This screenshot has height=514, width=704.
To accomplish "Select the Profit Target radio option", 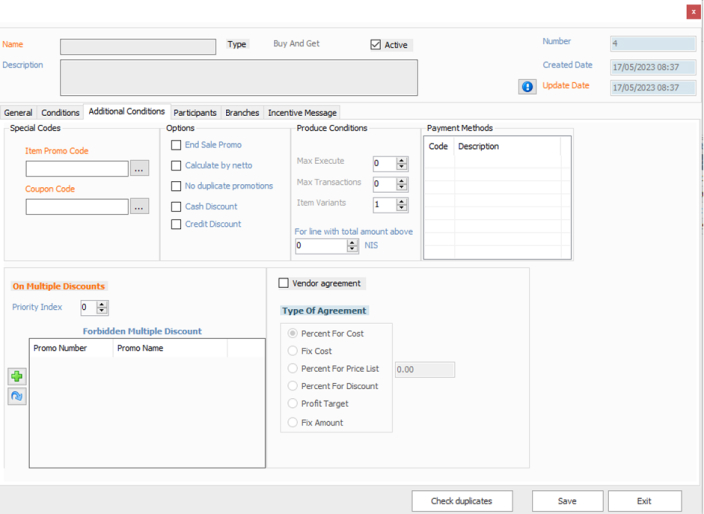I will click(x=293, y=404).
